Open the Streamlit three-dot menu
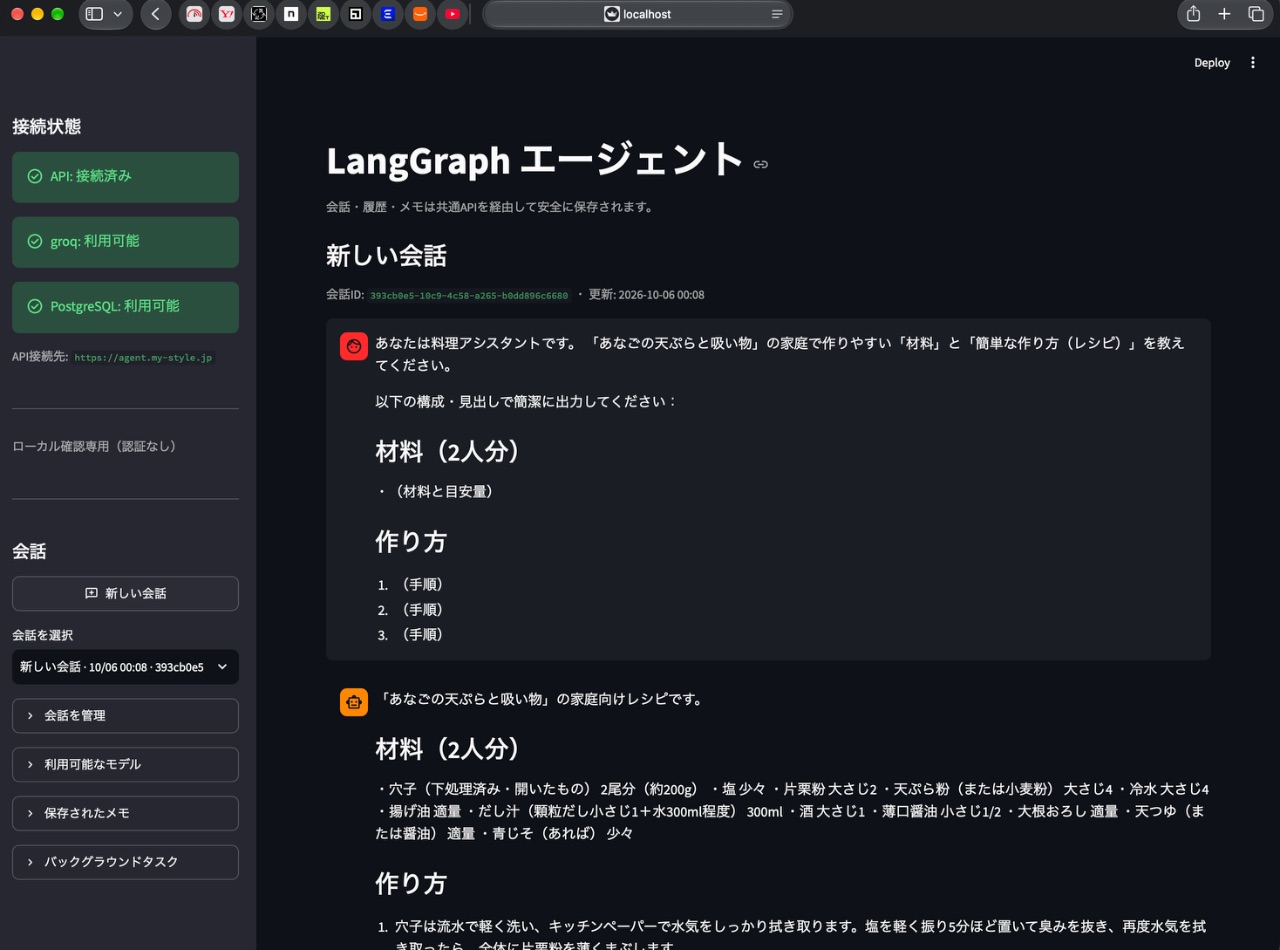 click(1253, 63)
